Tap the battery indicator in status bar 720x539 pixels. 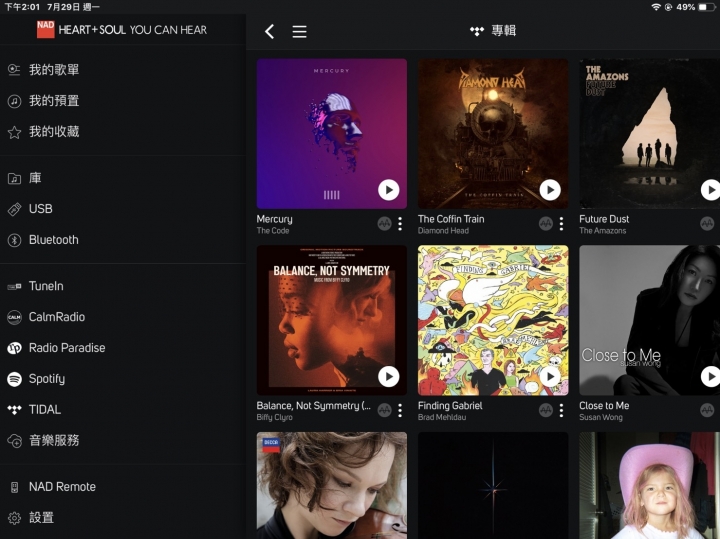point(706,7)
